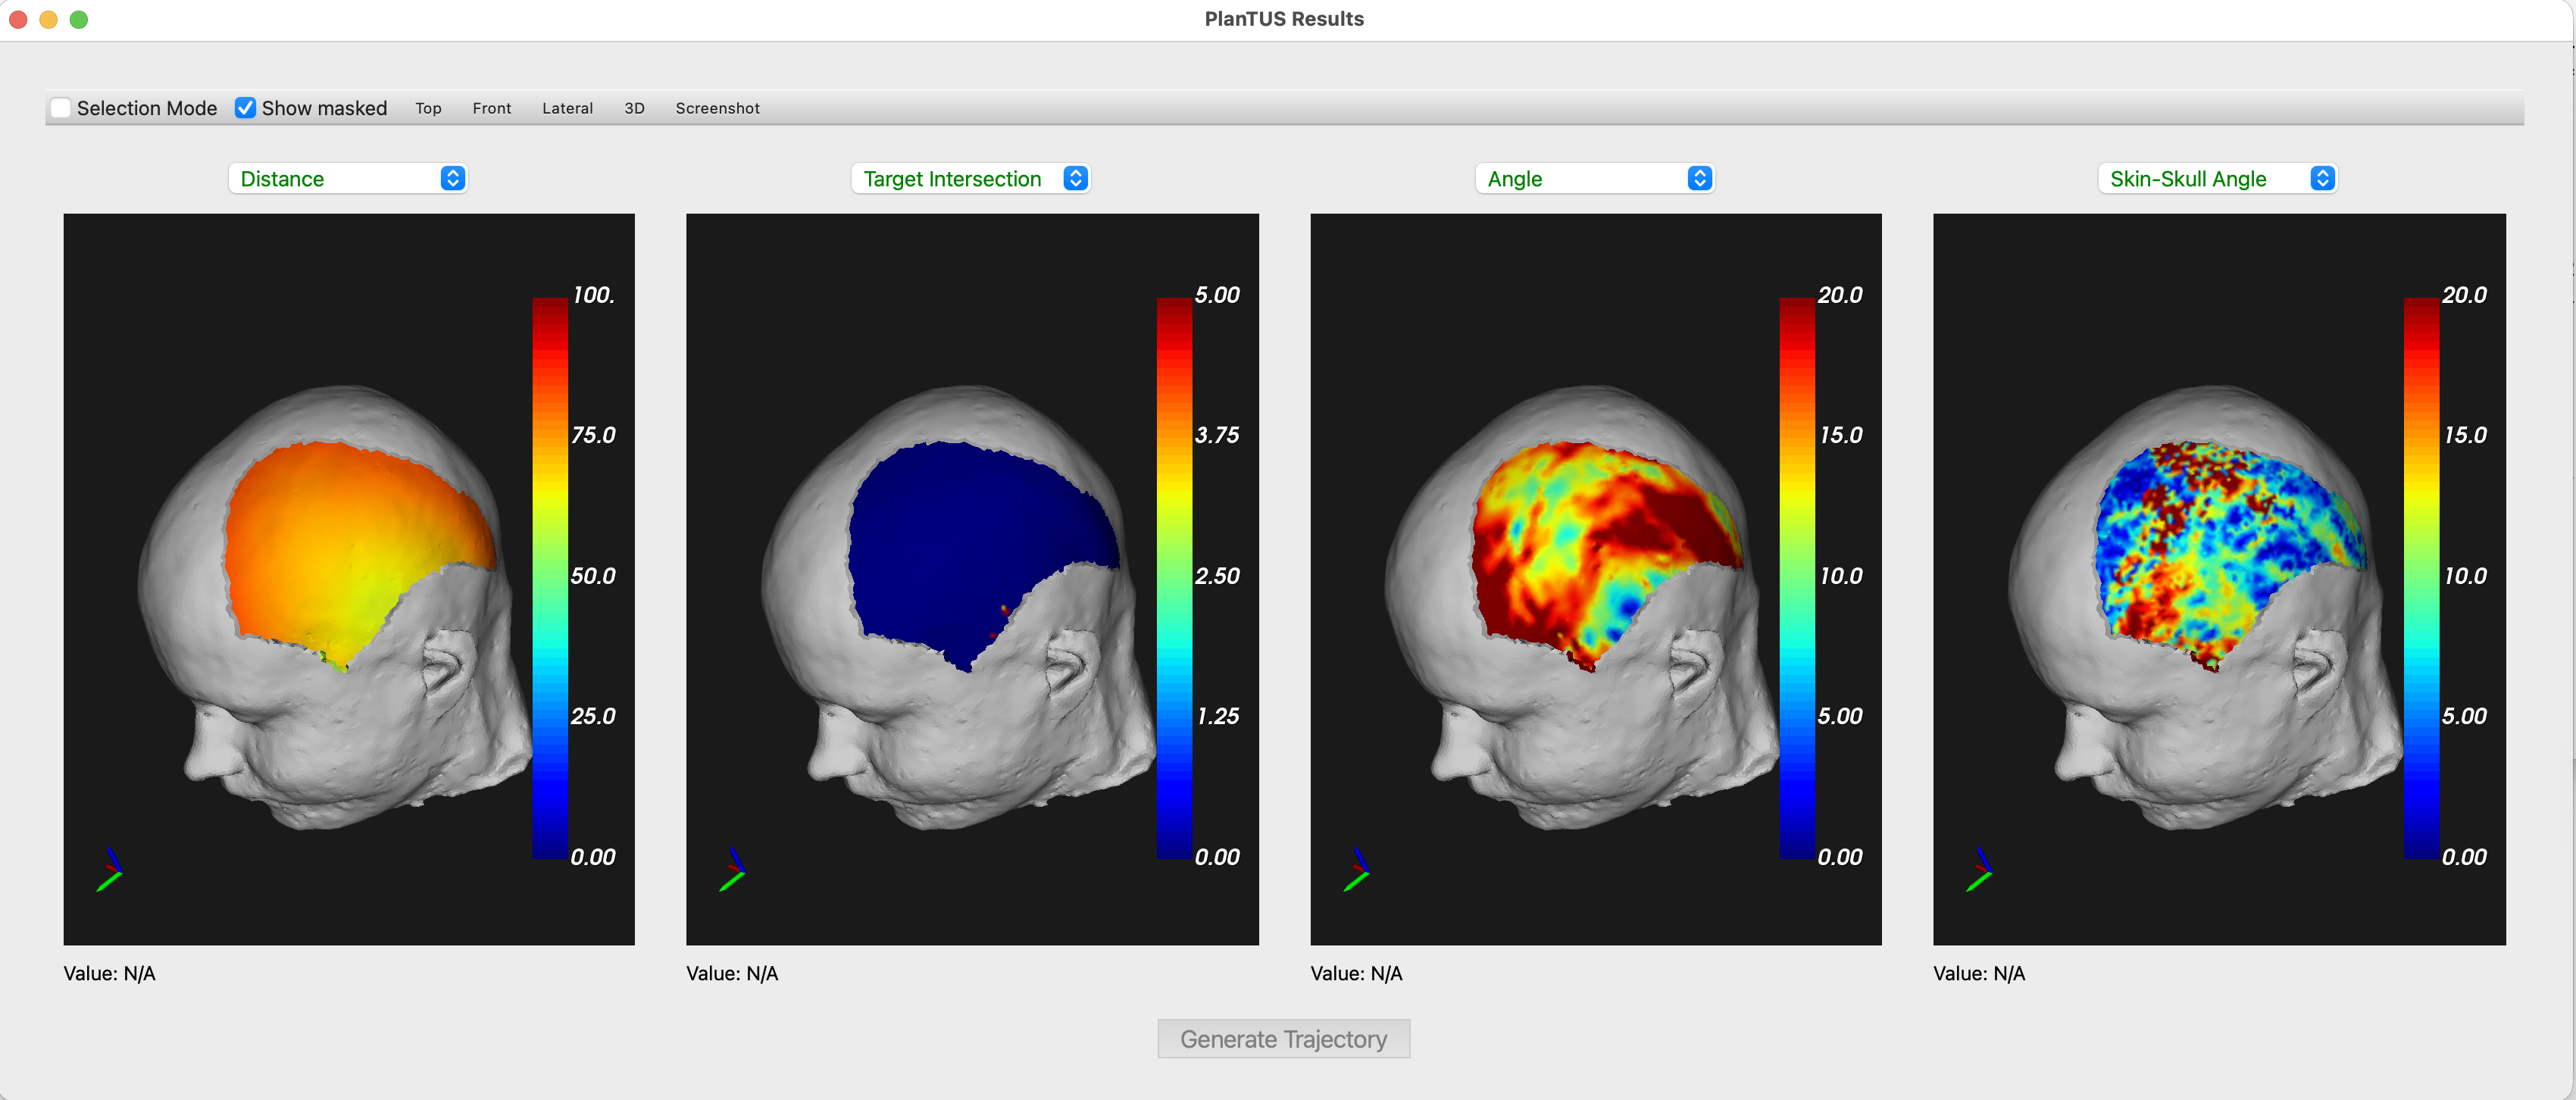Click the Target Intersection color scale bar
2576x1100 pixels.
[x=1174, y=577]
